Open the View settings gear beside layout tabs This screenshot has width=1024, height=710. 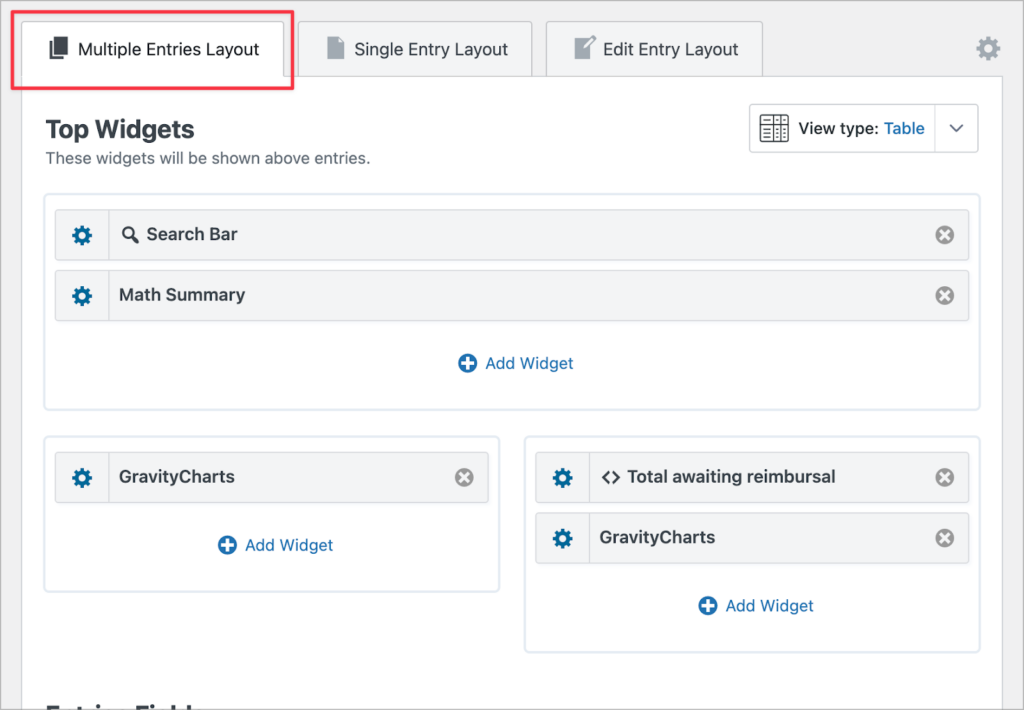pyautogui.click(x=987, y=48)
